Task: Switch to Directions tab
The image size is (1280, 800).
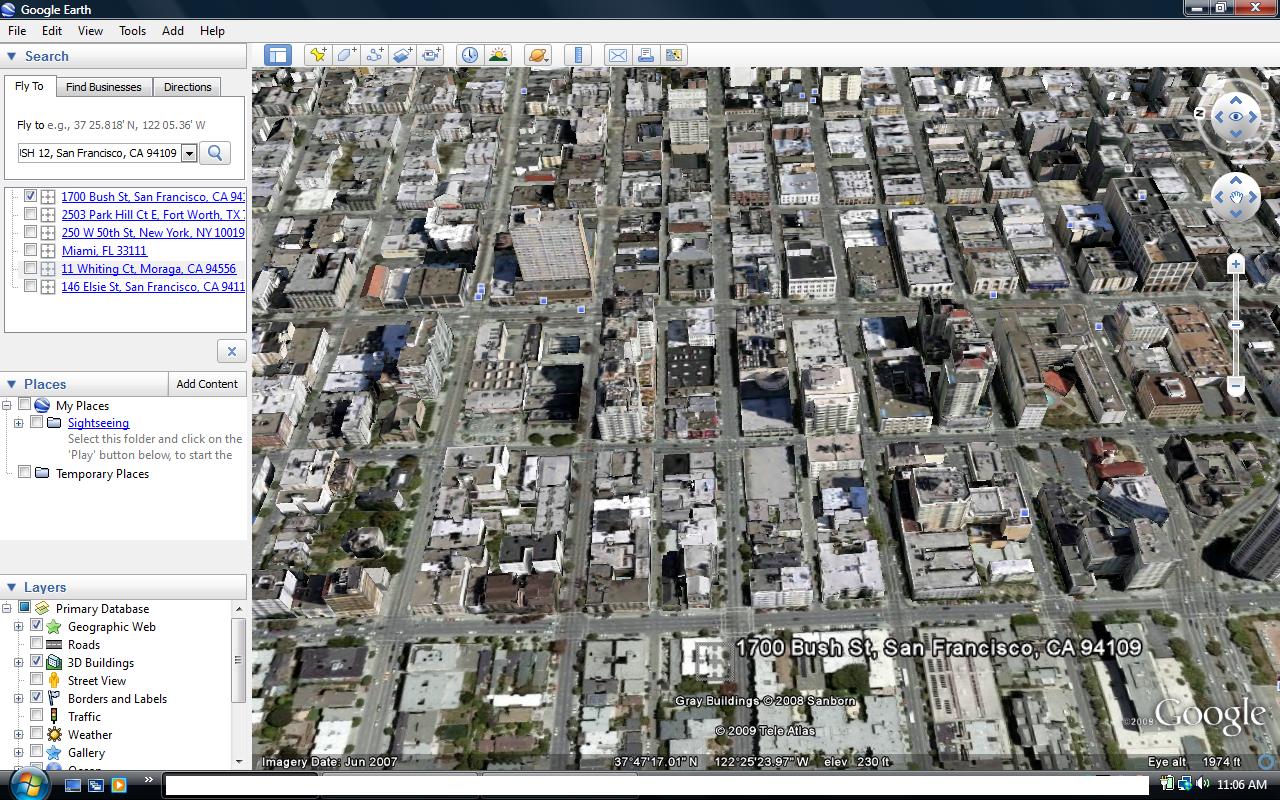Action: tap(188, 87)
